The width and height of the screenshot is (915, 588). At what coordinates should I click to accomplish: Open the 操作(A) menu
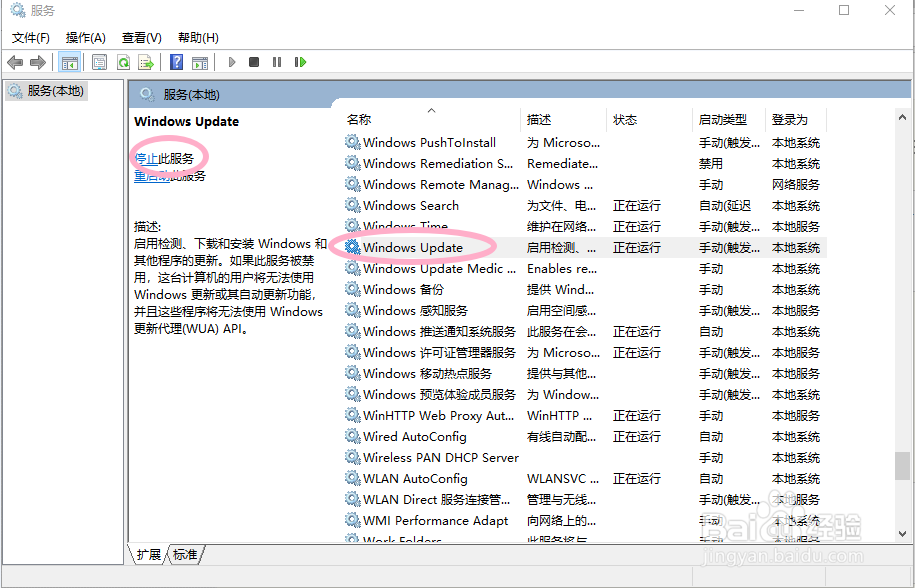[x=86, y=38]
